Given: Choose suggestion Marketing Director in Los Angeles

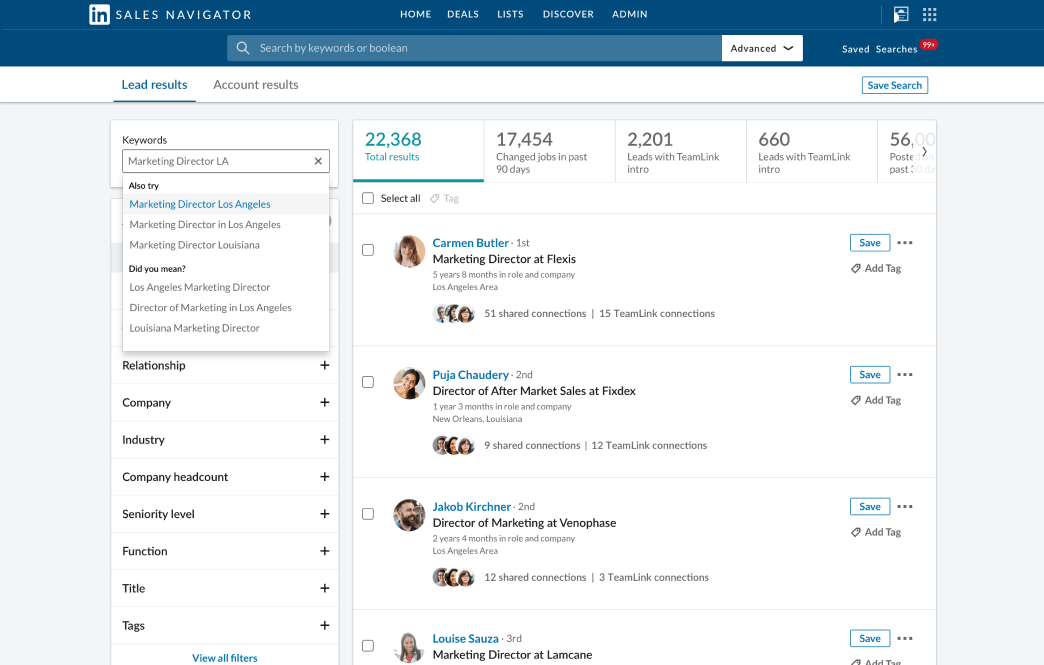Looking at the screenshot, I should coord(226,224).
